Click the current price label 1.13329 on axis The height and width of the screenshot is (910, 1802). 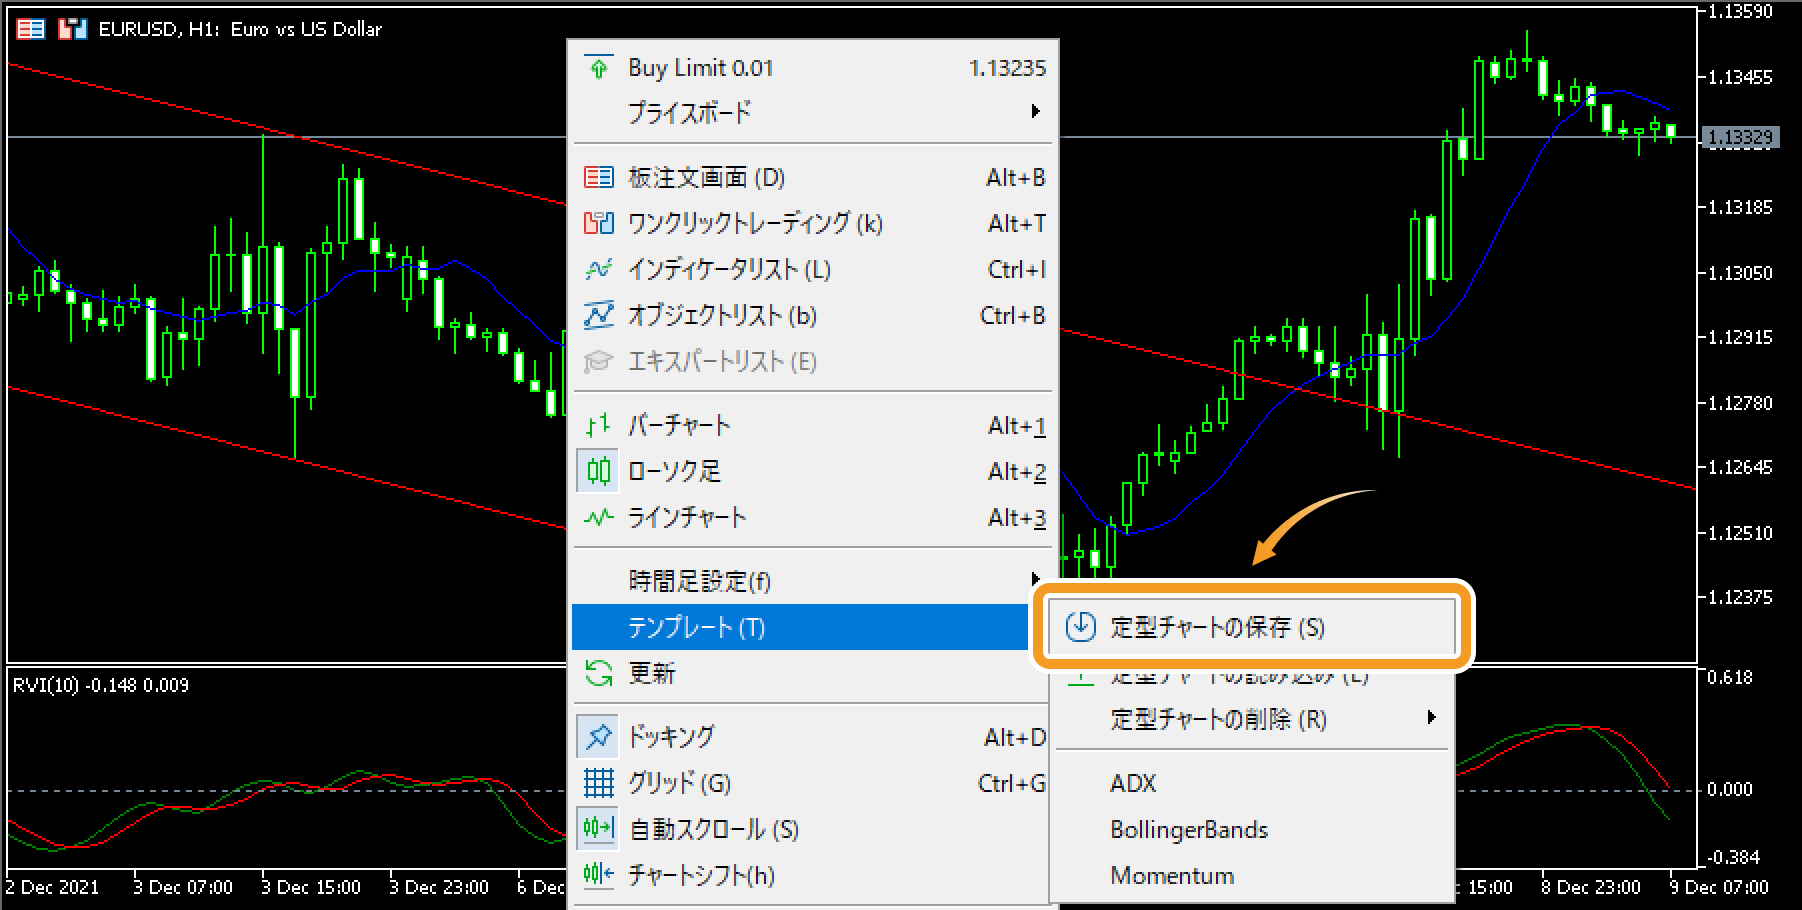(x=1740, y=137)
